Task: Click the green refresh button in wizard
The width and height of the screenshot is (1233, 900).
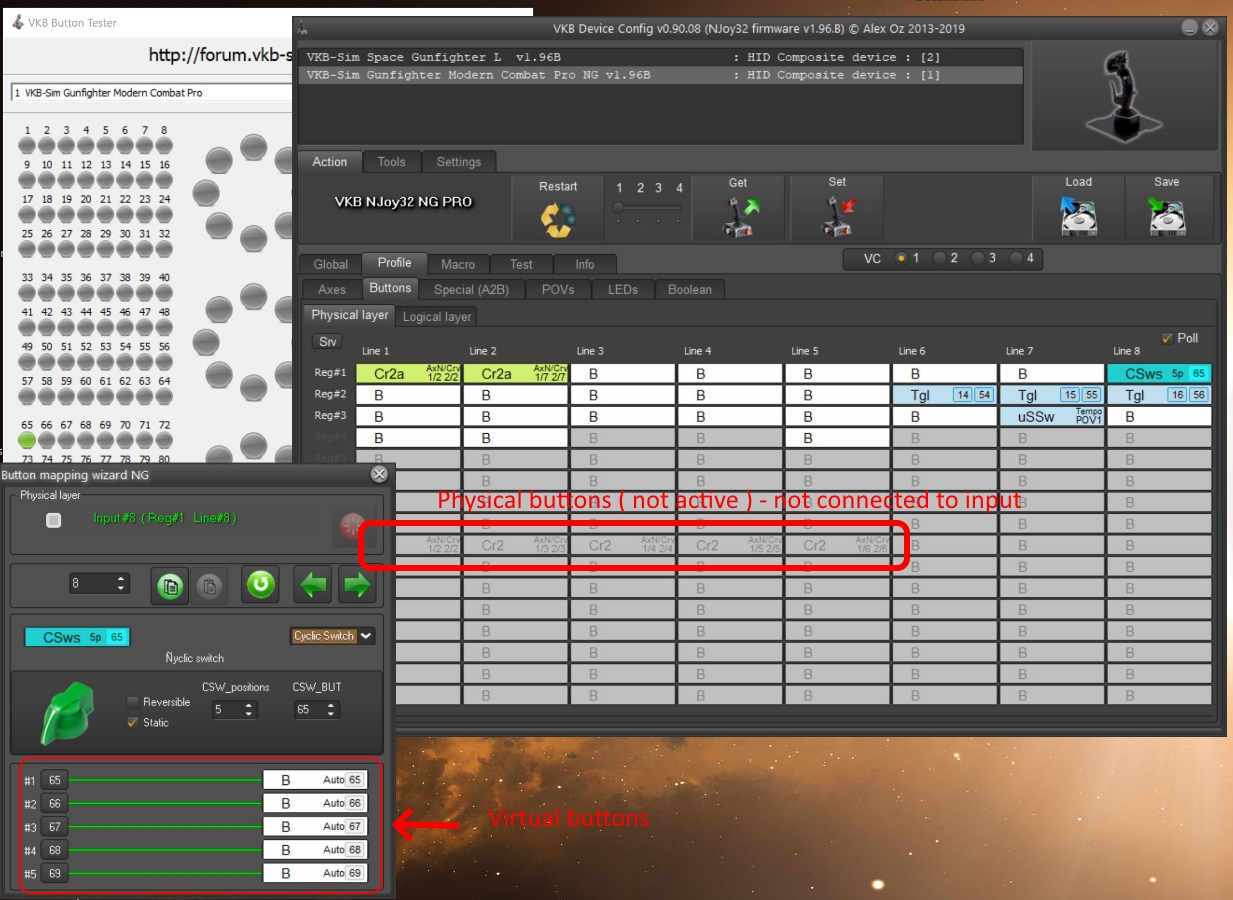Action: [260, 584]
